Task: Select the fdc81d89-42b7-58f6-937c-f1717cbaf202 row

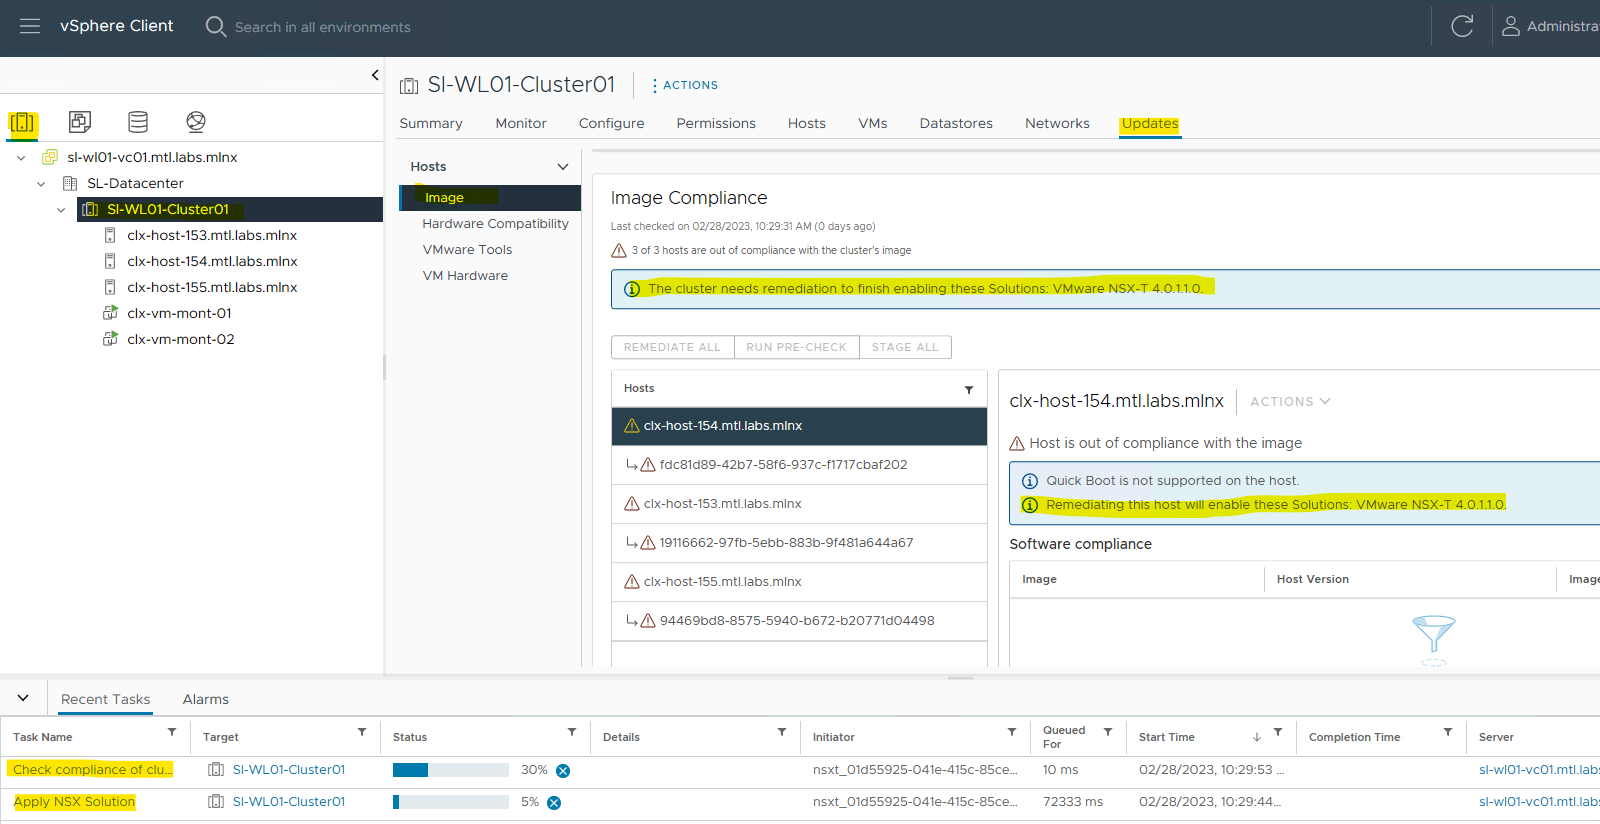Action: 799,465
